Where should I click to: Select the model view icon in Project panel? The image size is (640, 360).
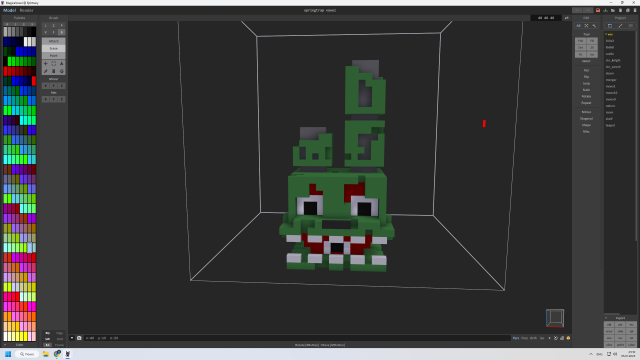tap(610, 26)
